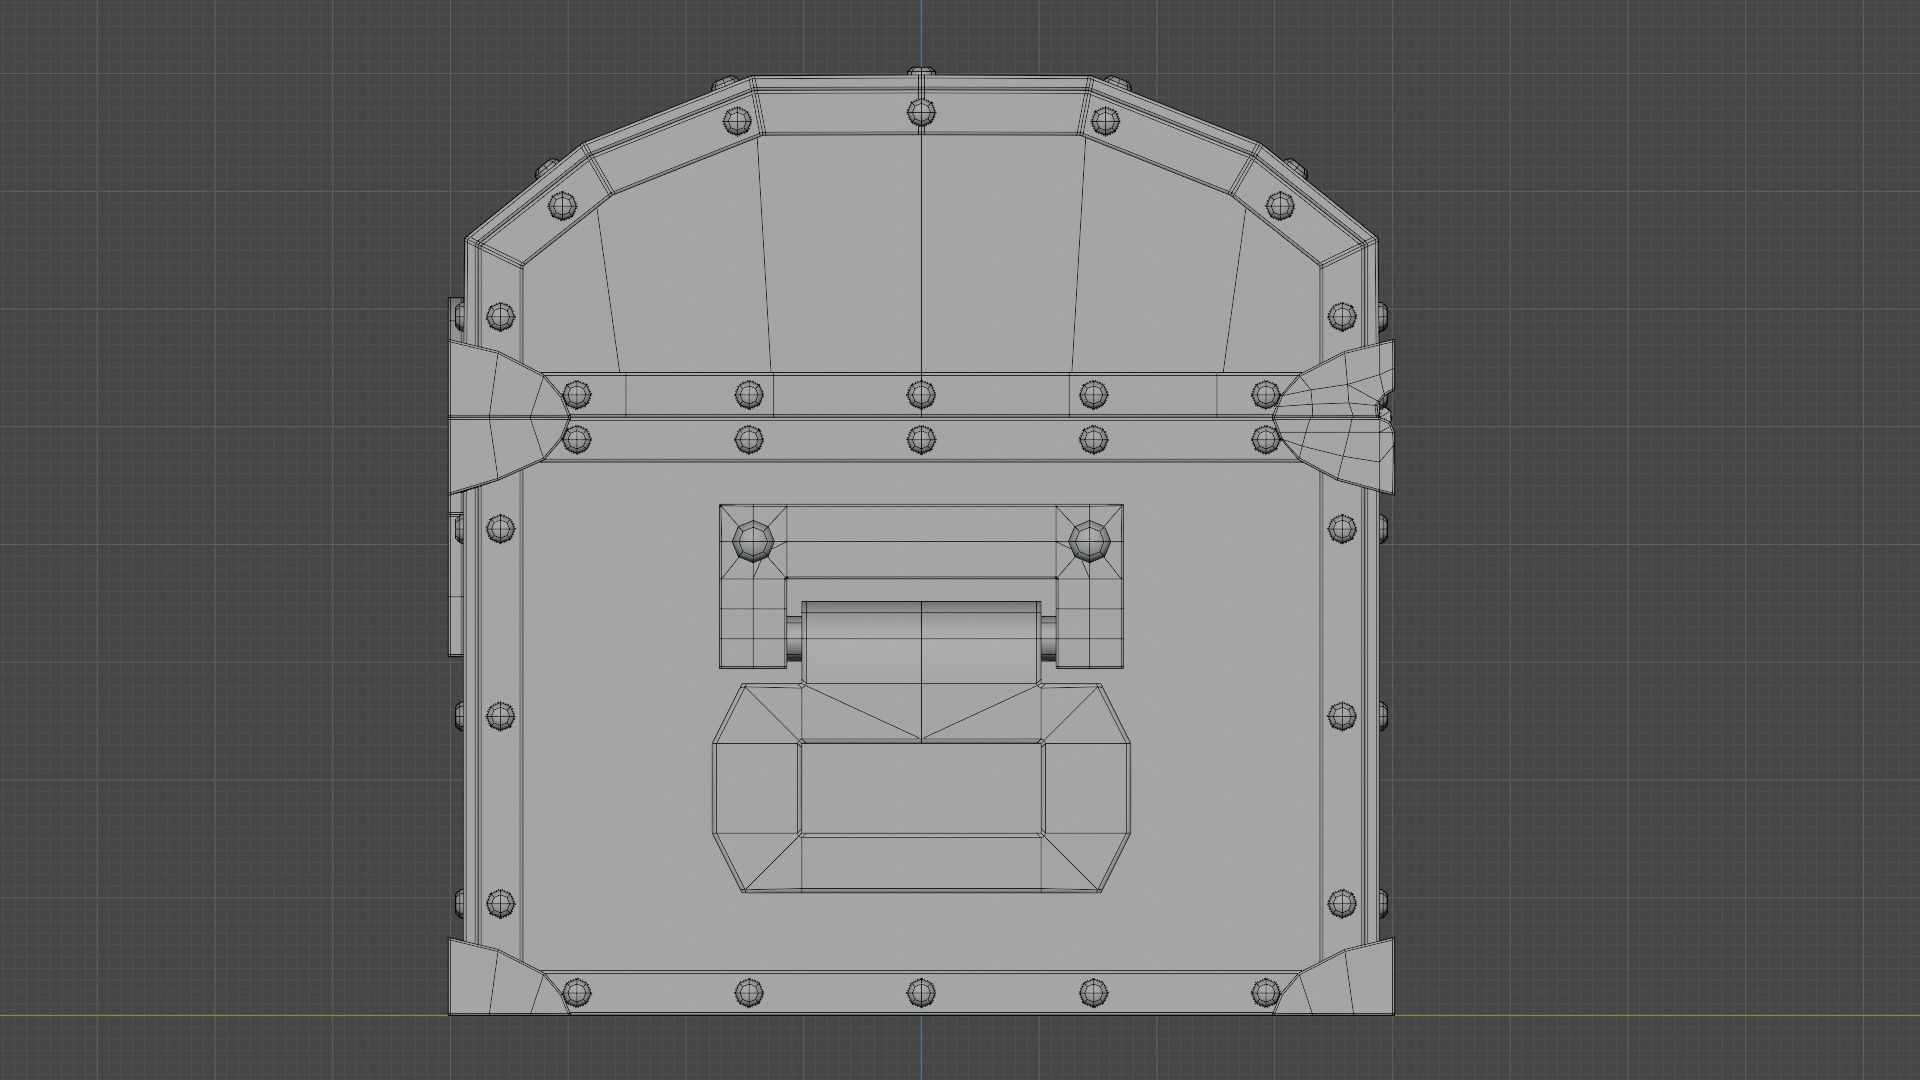Viewport: 1920px width, 1080px height.
Task: Select the right bolt of the handle bracket
Action: 1089,542
